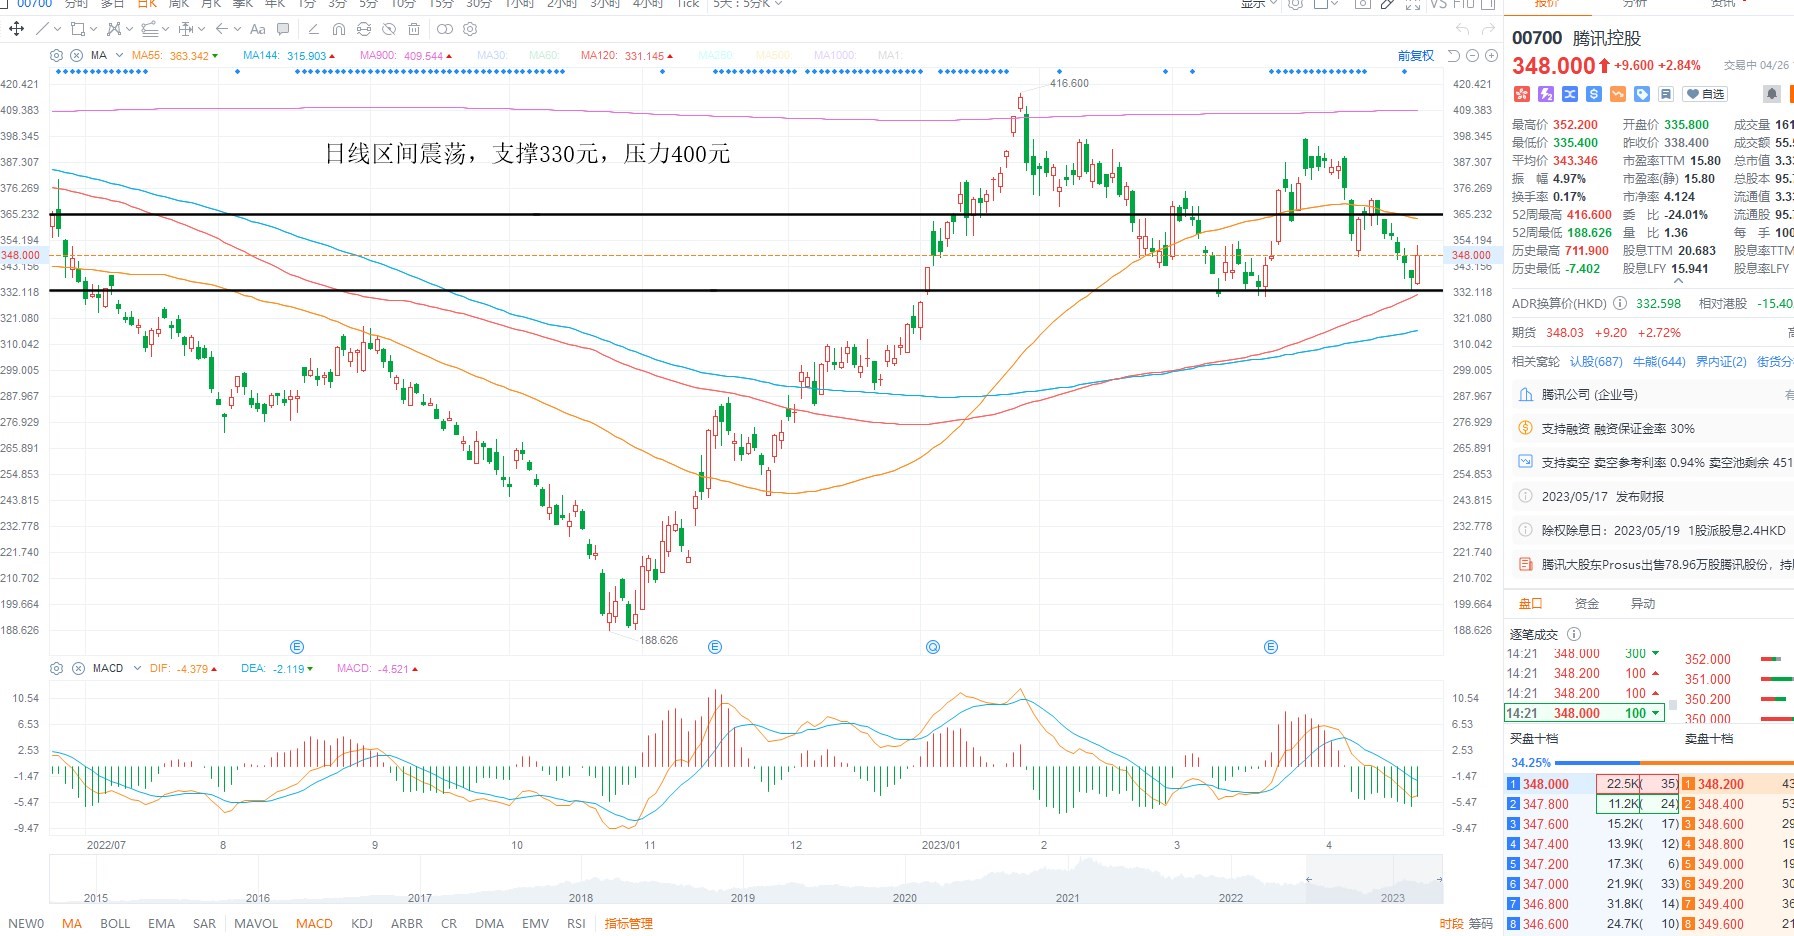This screenshot has height=936, width=1794.
Task: Pick the arrow marker tool
Action: [x=222, y=29]
